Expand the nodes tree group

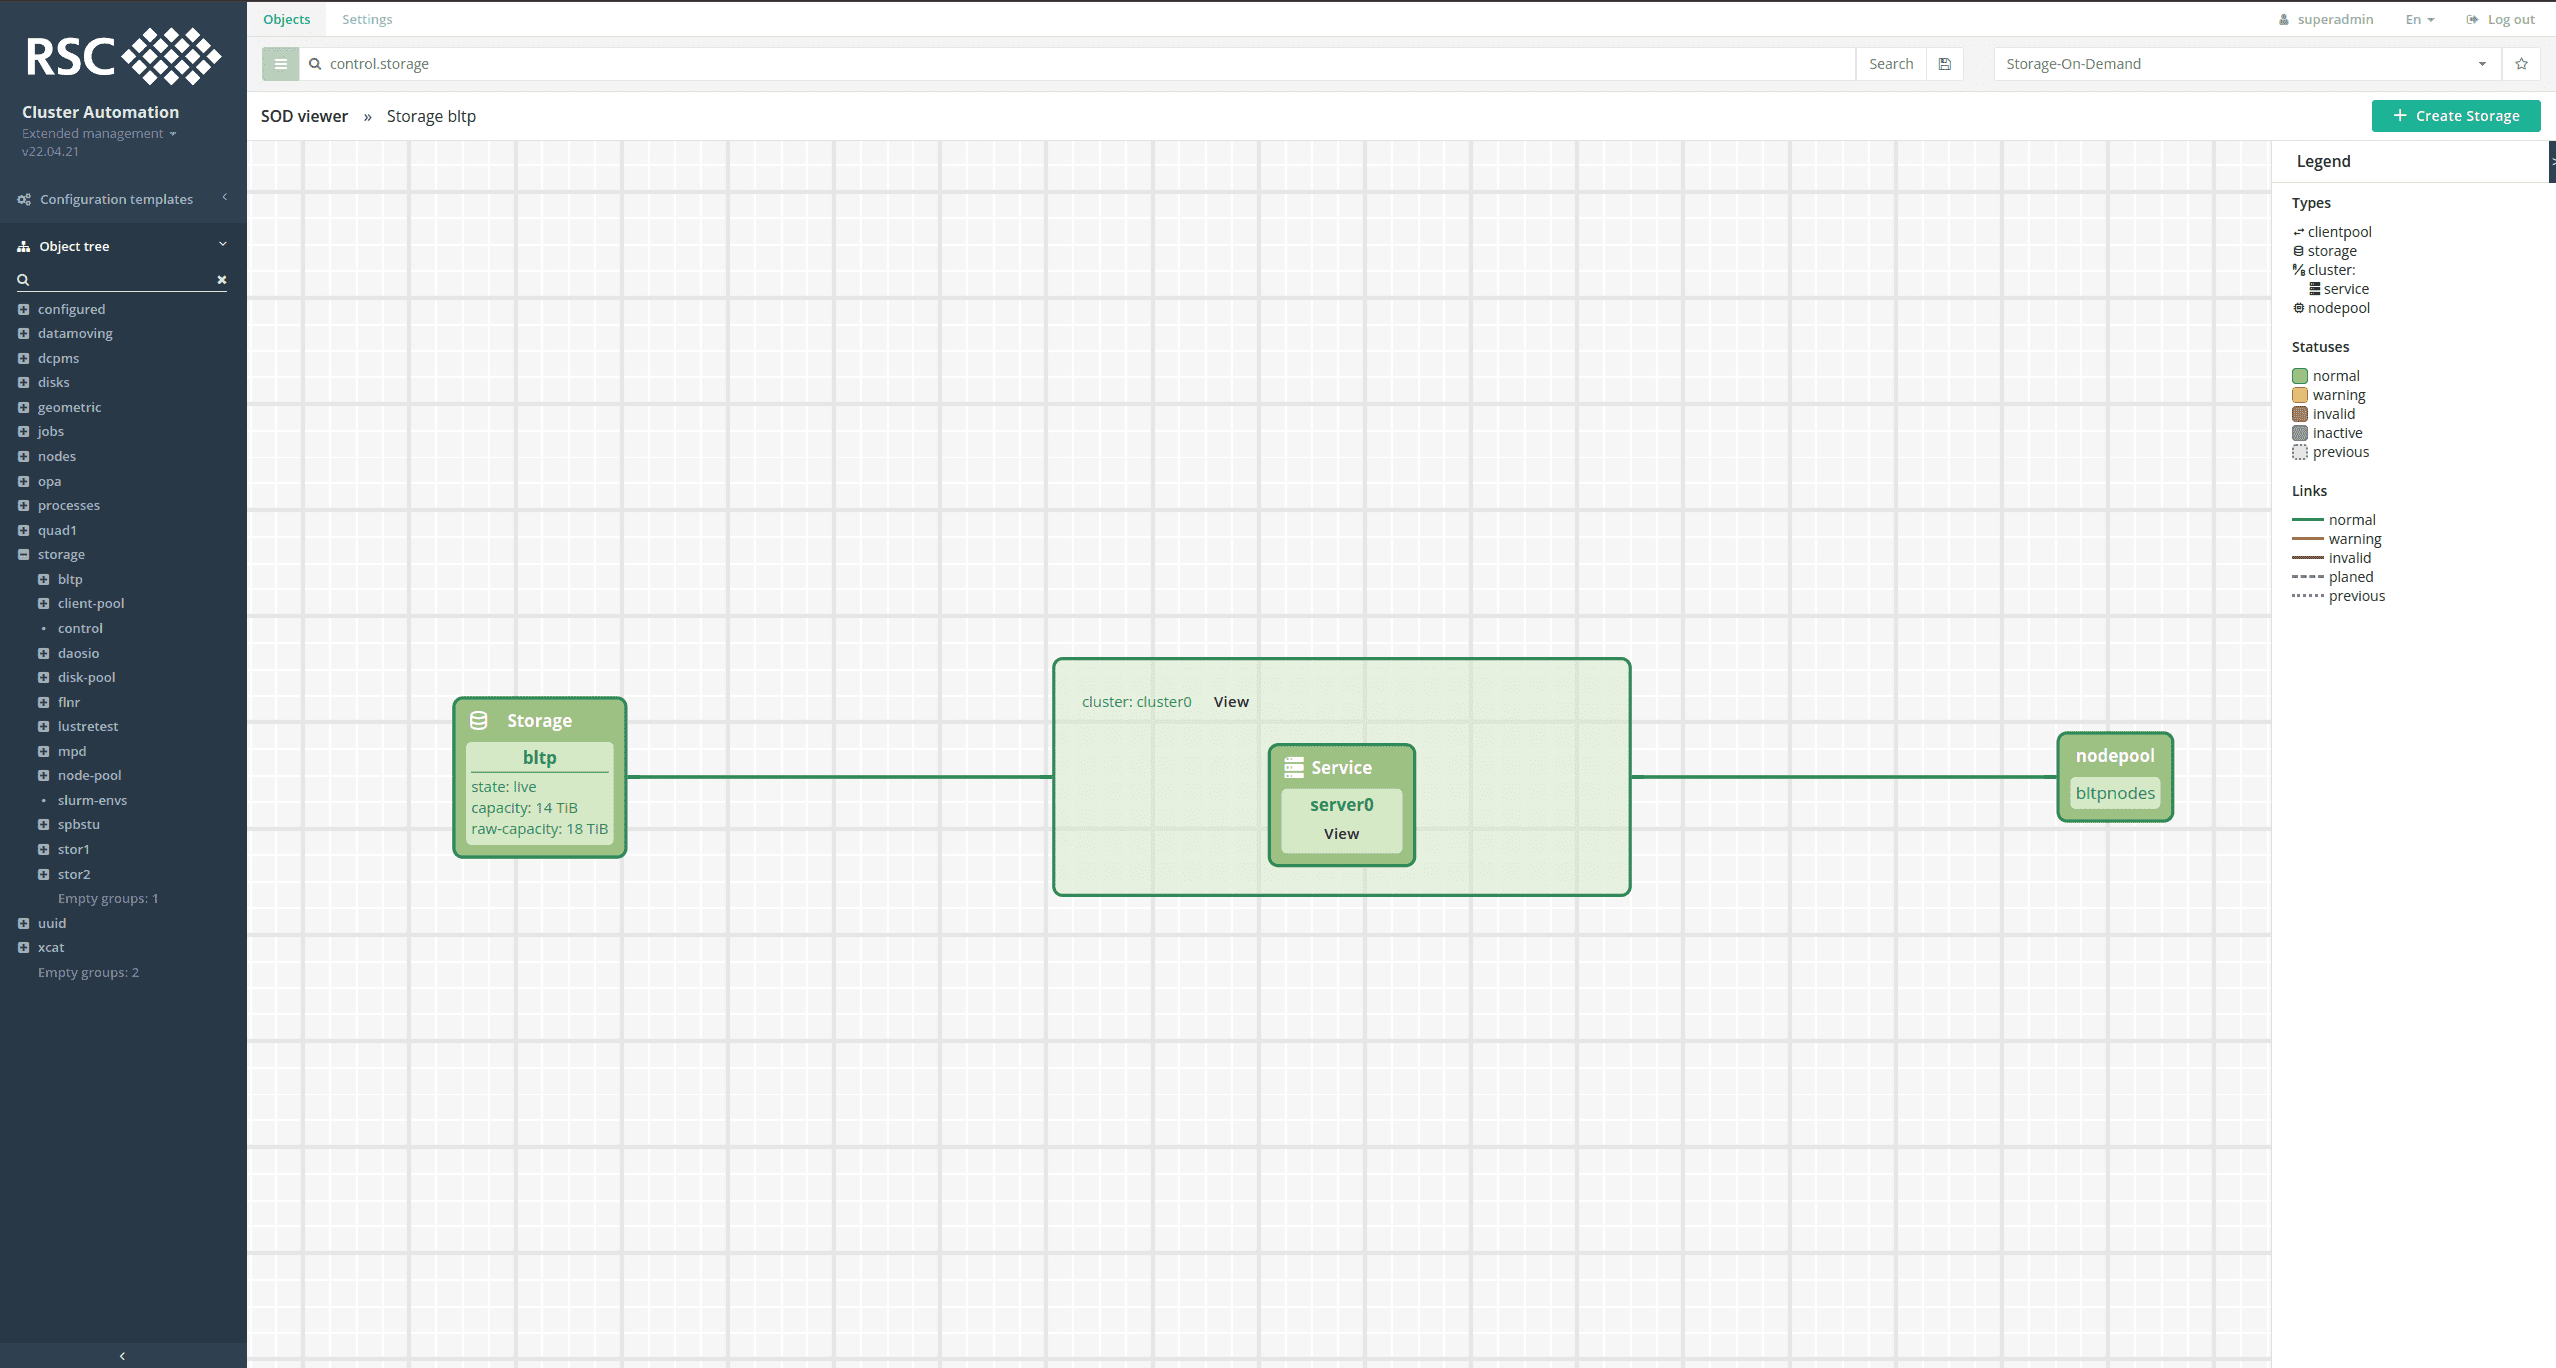[x=23, y=456]
